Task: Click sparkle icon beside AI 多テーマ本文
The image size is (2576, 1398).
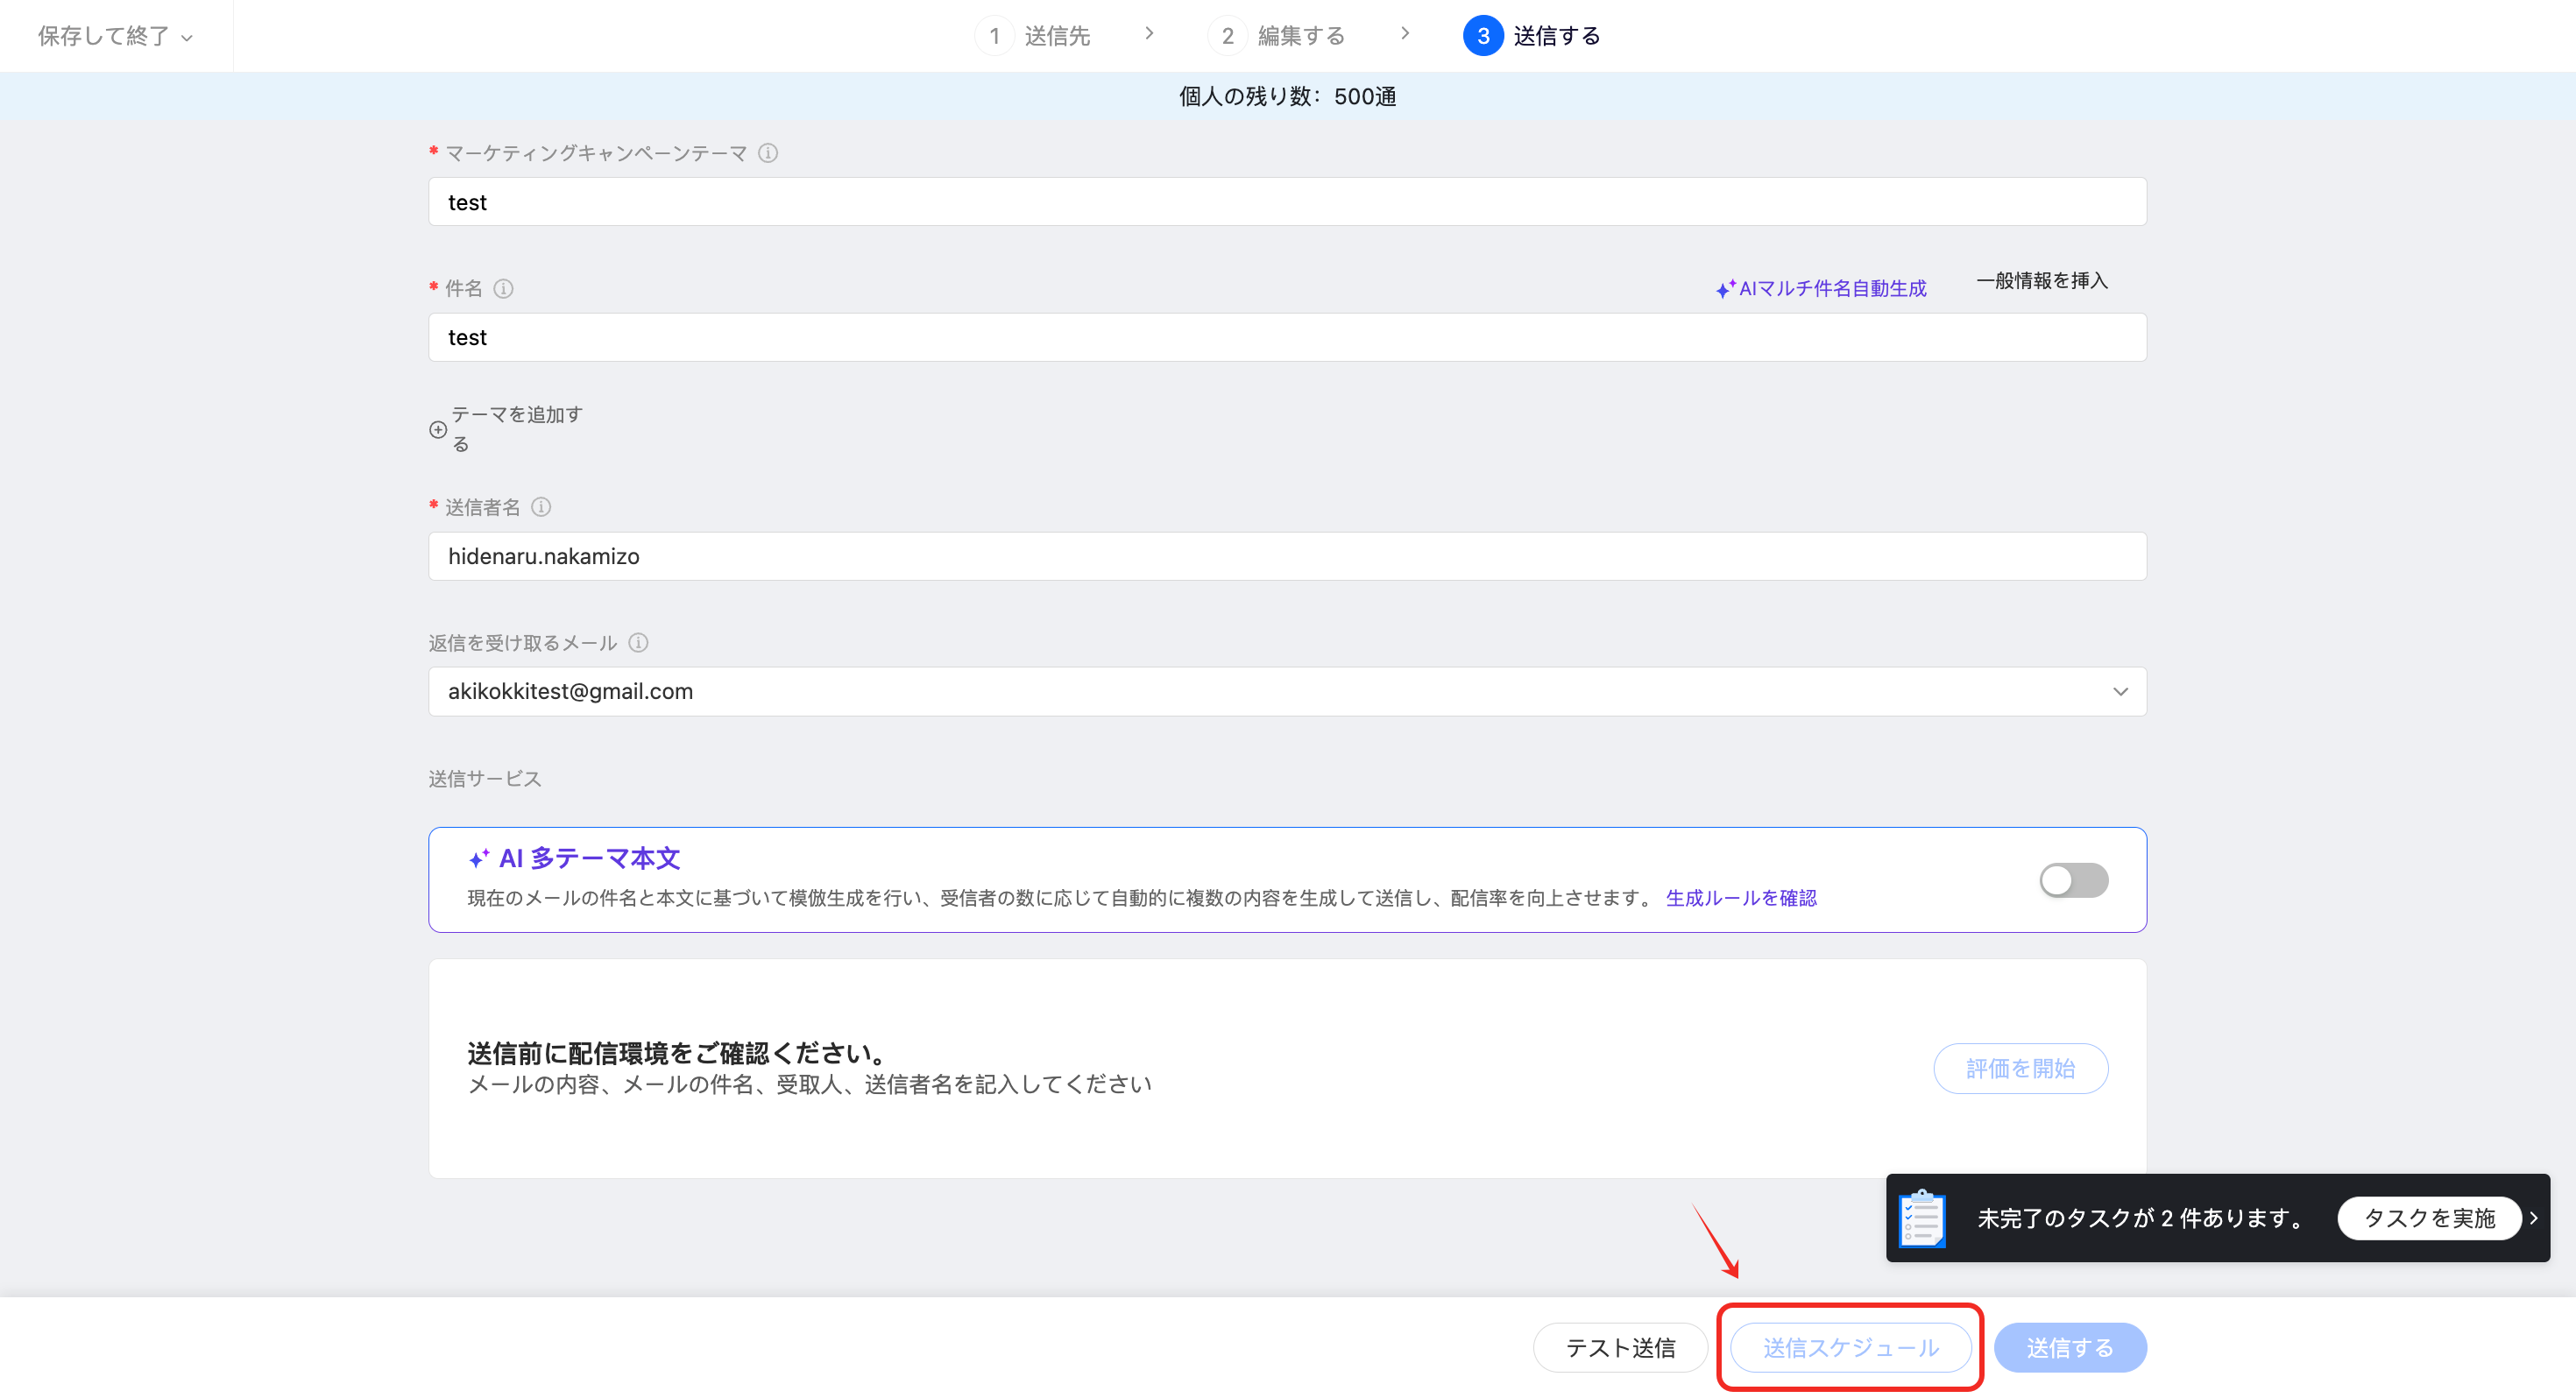Action: (479, 859)
